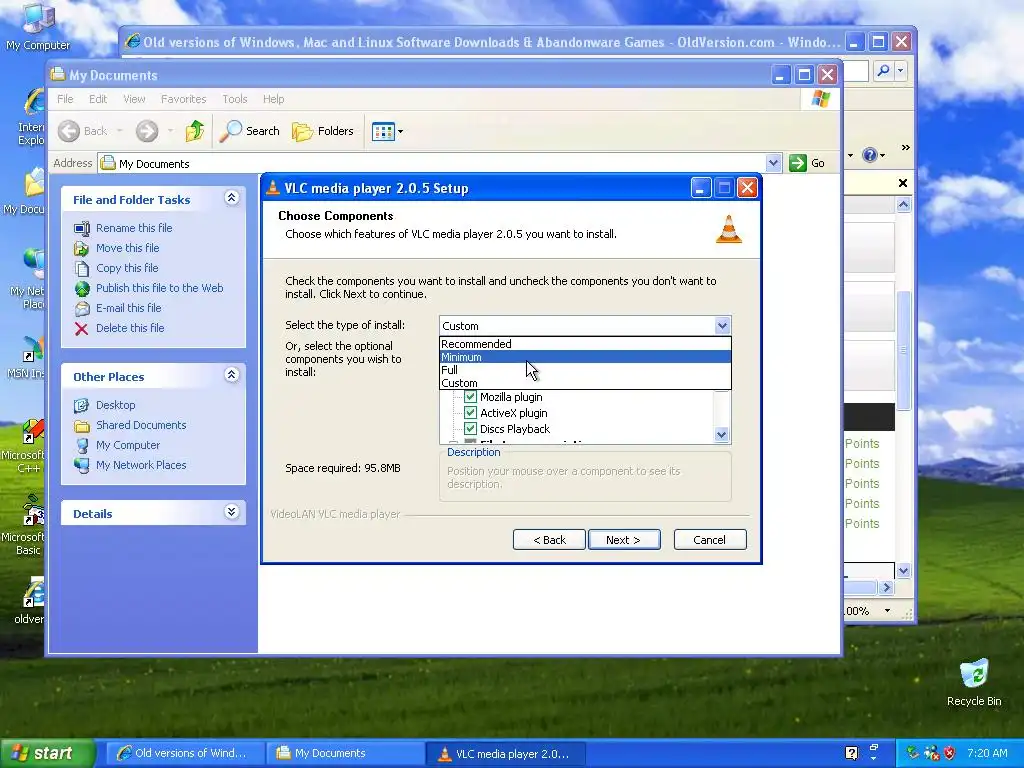Image resolution: width=1024 pixels, height=768 pixels.
Task: Click Back arrow in Explorer toolbar
Action: click(x=69, y=131)
